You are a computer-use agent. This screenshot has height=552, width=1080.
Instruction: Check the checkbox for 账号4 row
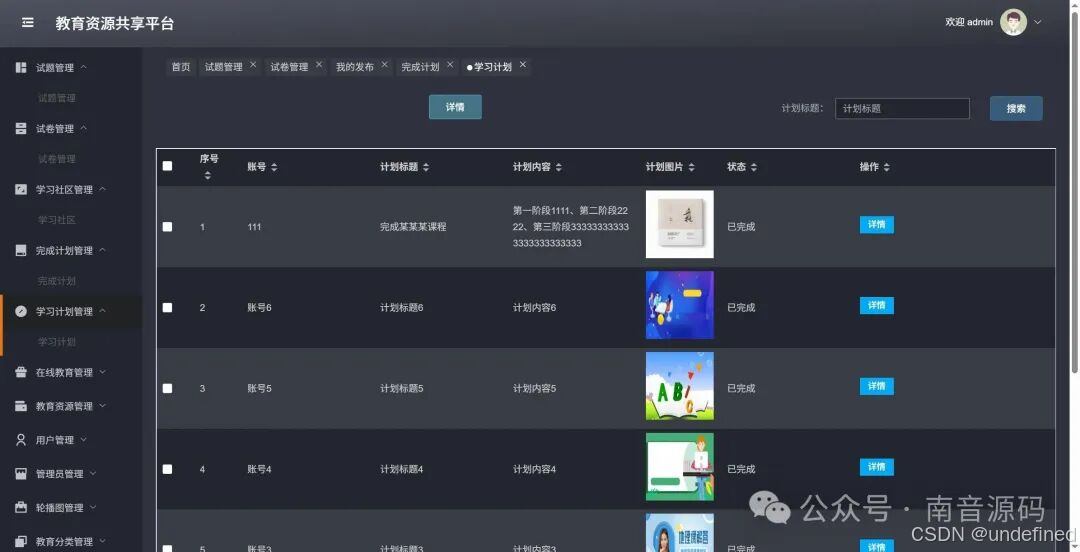click(167, 469)
